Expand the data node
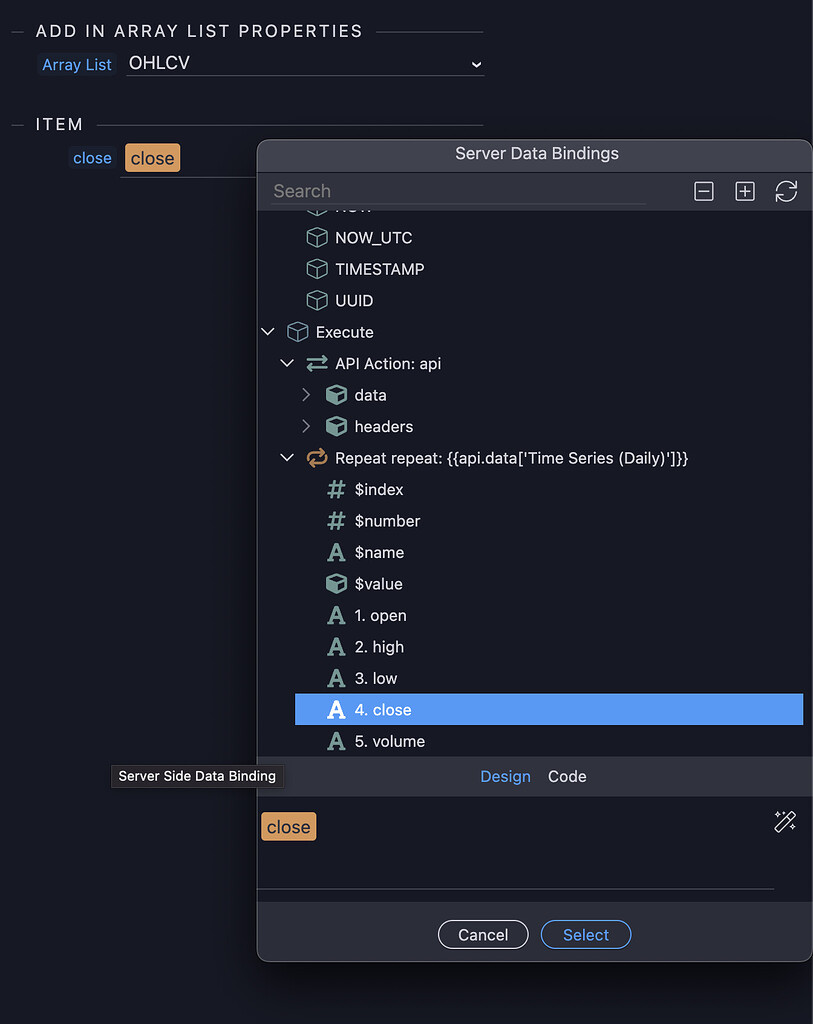 [306, 394]
